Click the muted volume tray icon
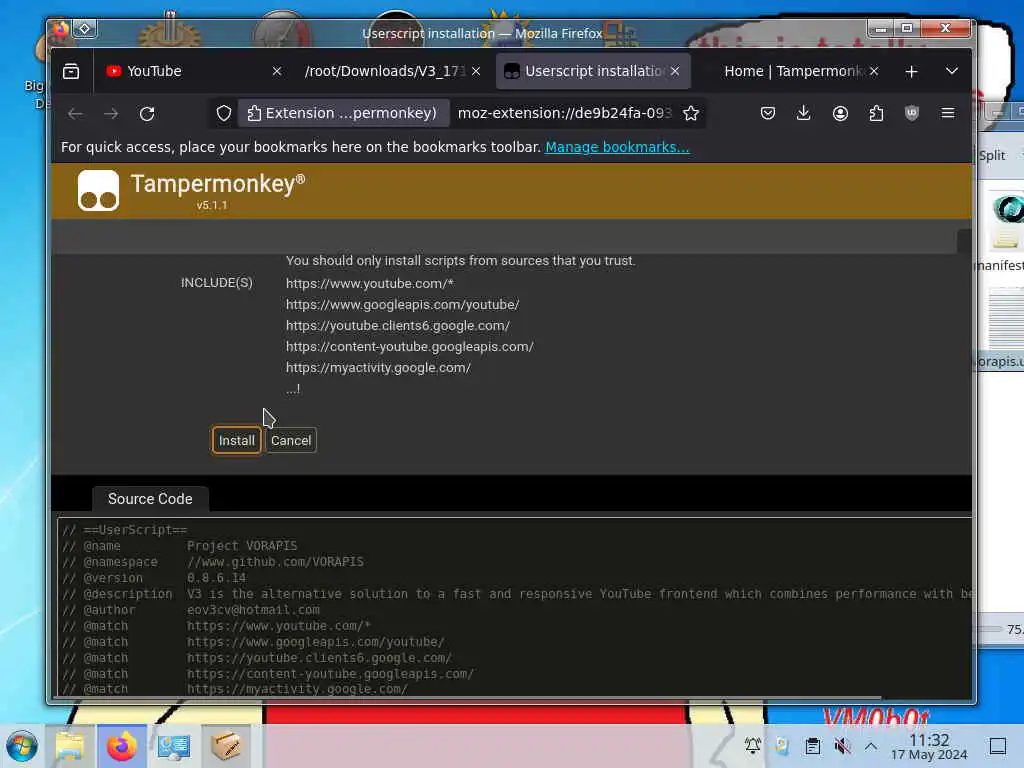The image size is (1024, 768). click(842, 746)
